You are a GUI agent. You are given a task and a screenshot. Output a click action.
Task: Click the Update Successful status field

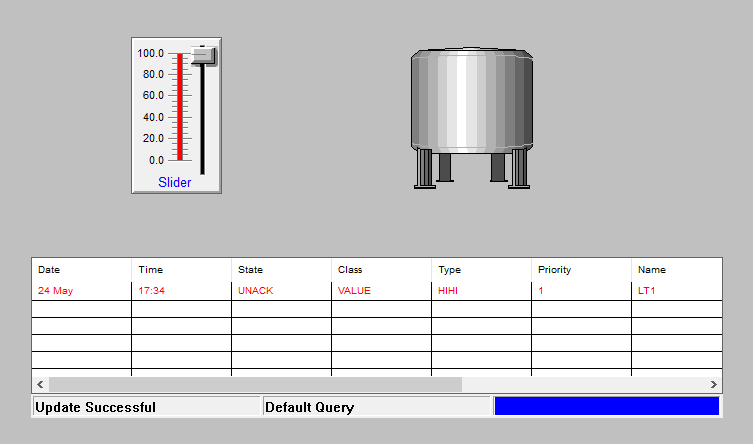click(x=146, y=407)
